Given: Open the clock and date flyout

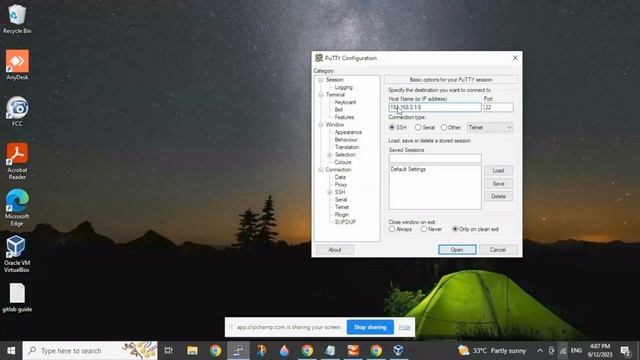Looking at the screenshot, I should pos(600,351).
